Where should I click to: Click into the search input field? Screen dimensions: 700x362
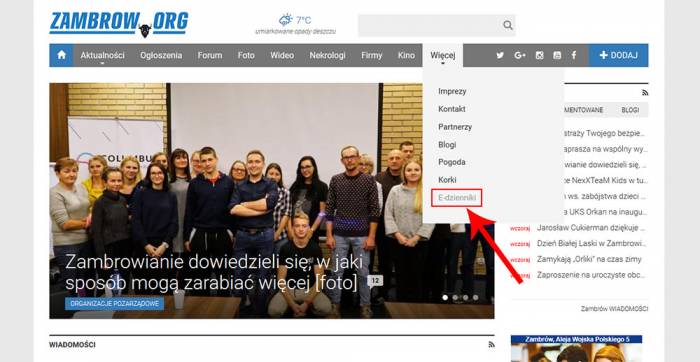(429, 25)
